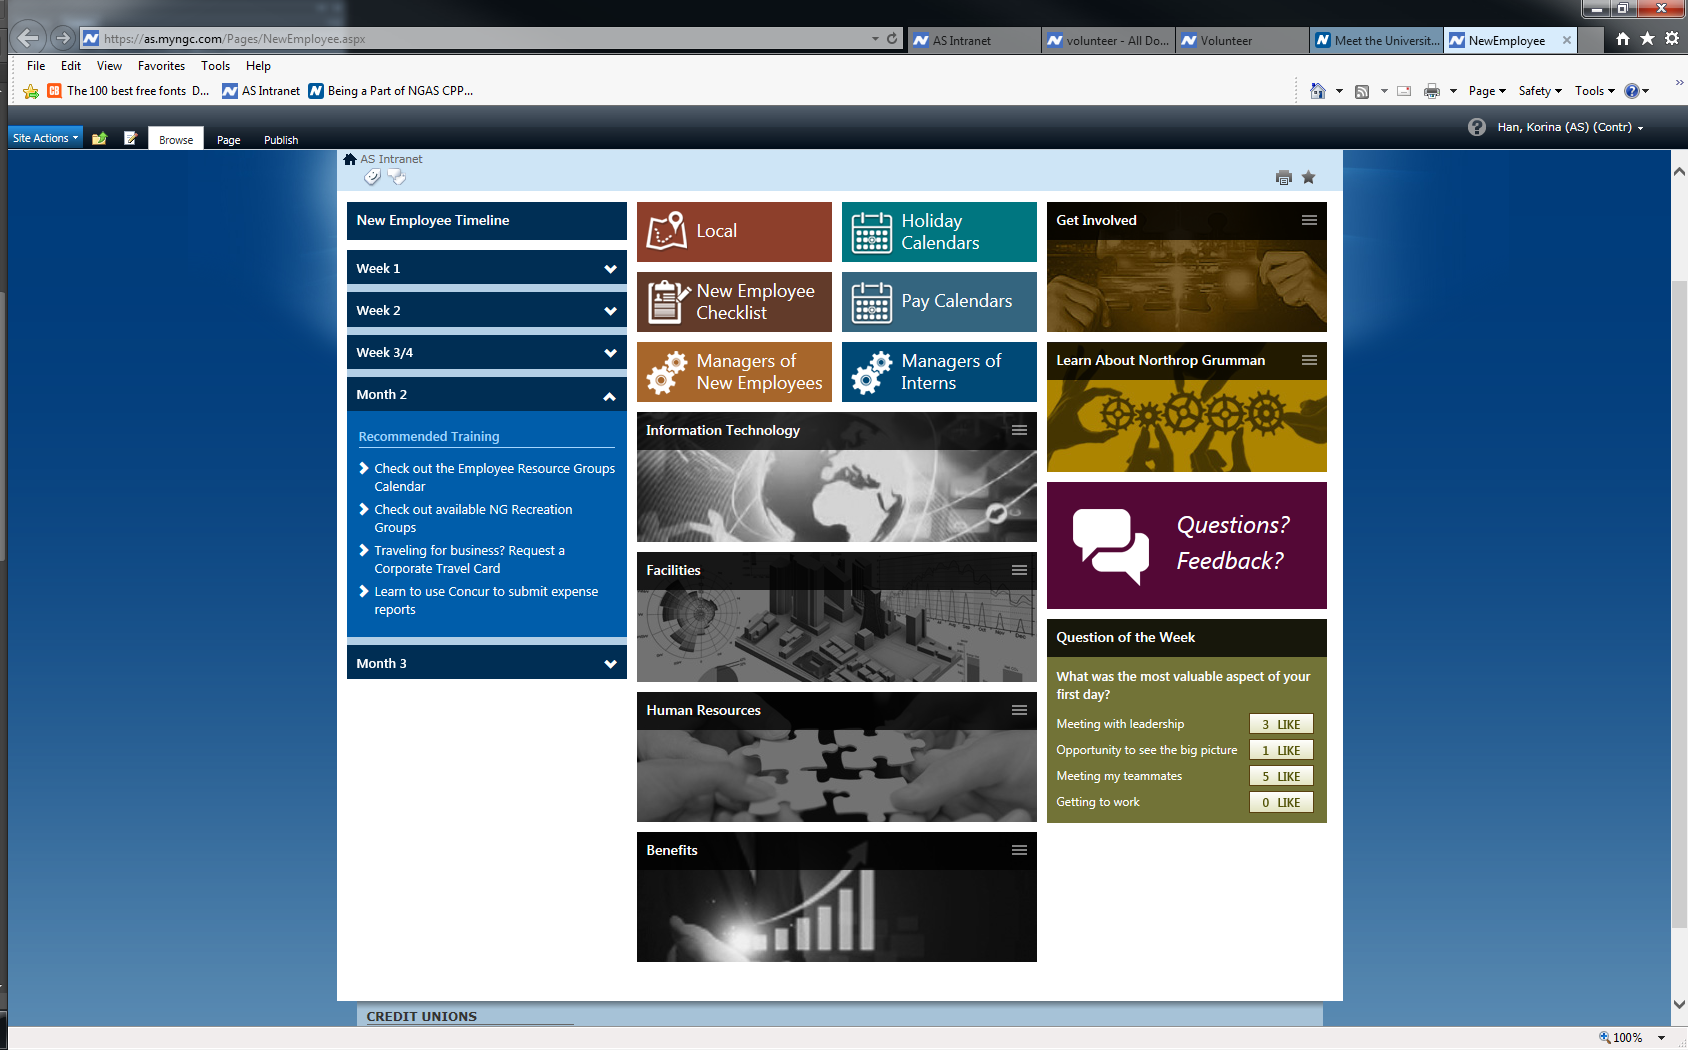Open the Information Technology hamburger menu
Viewport: 1688px width, 1050px height.
(1019, 430)
